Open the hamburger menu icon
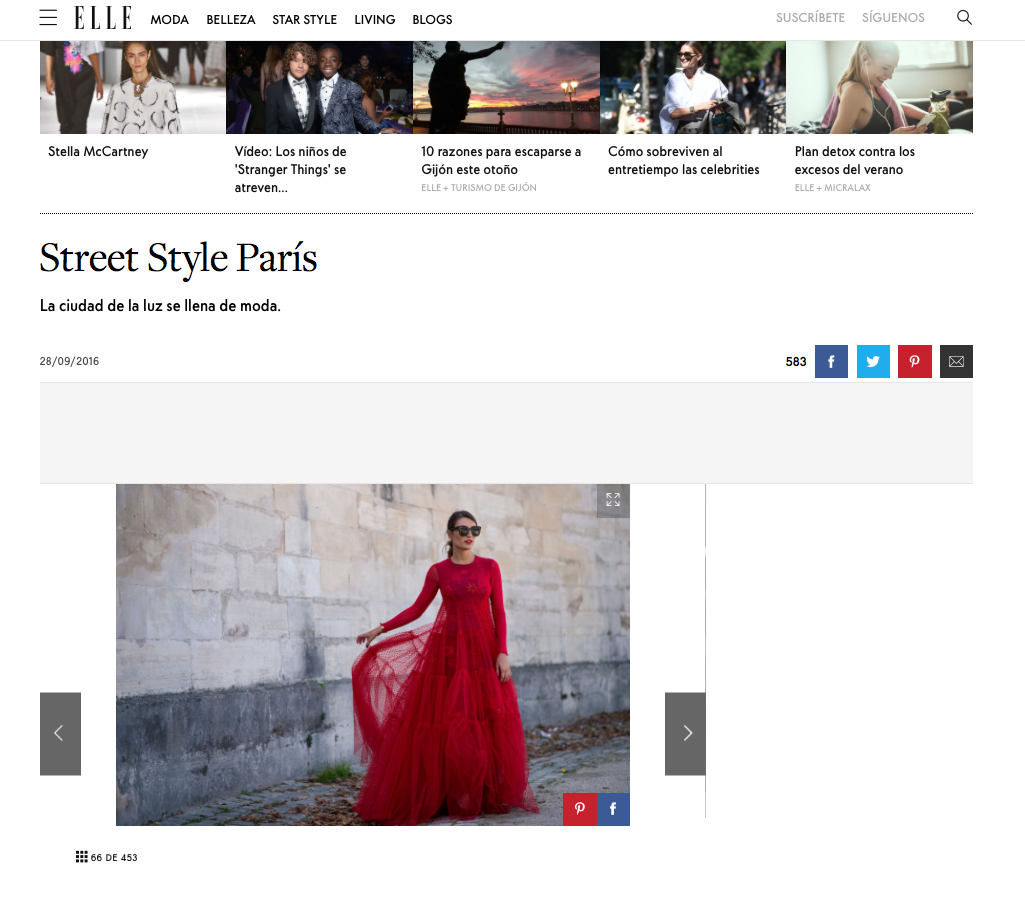This screenshot has height=901, width=1025. (48, 18)
